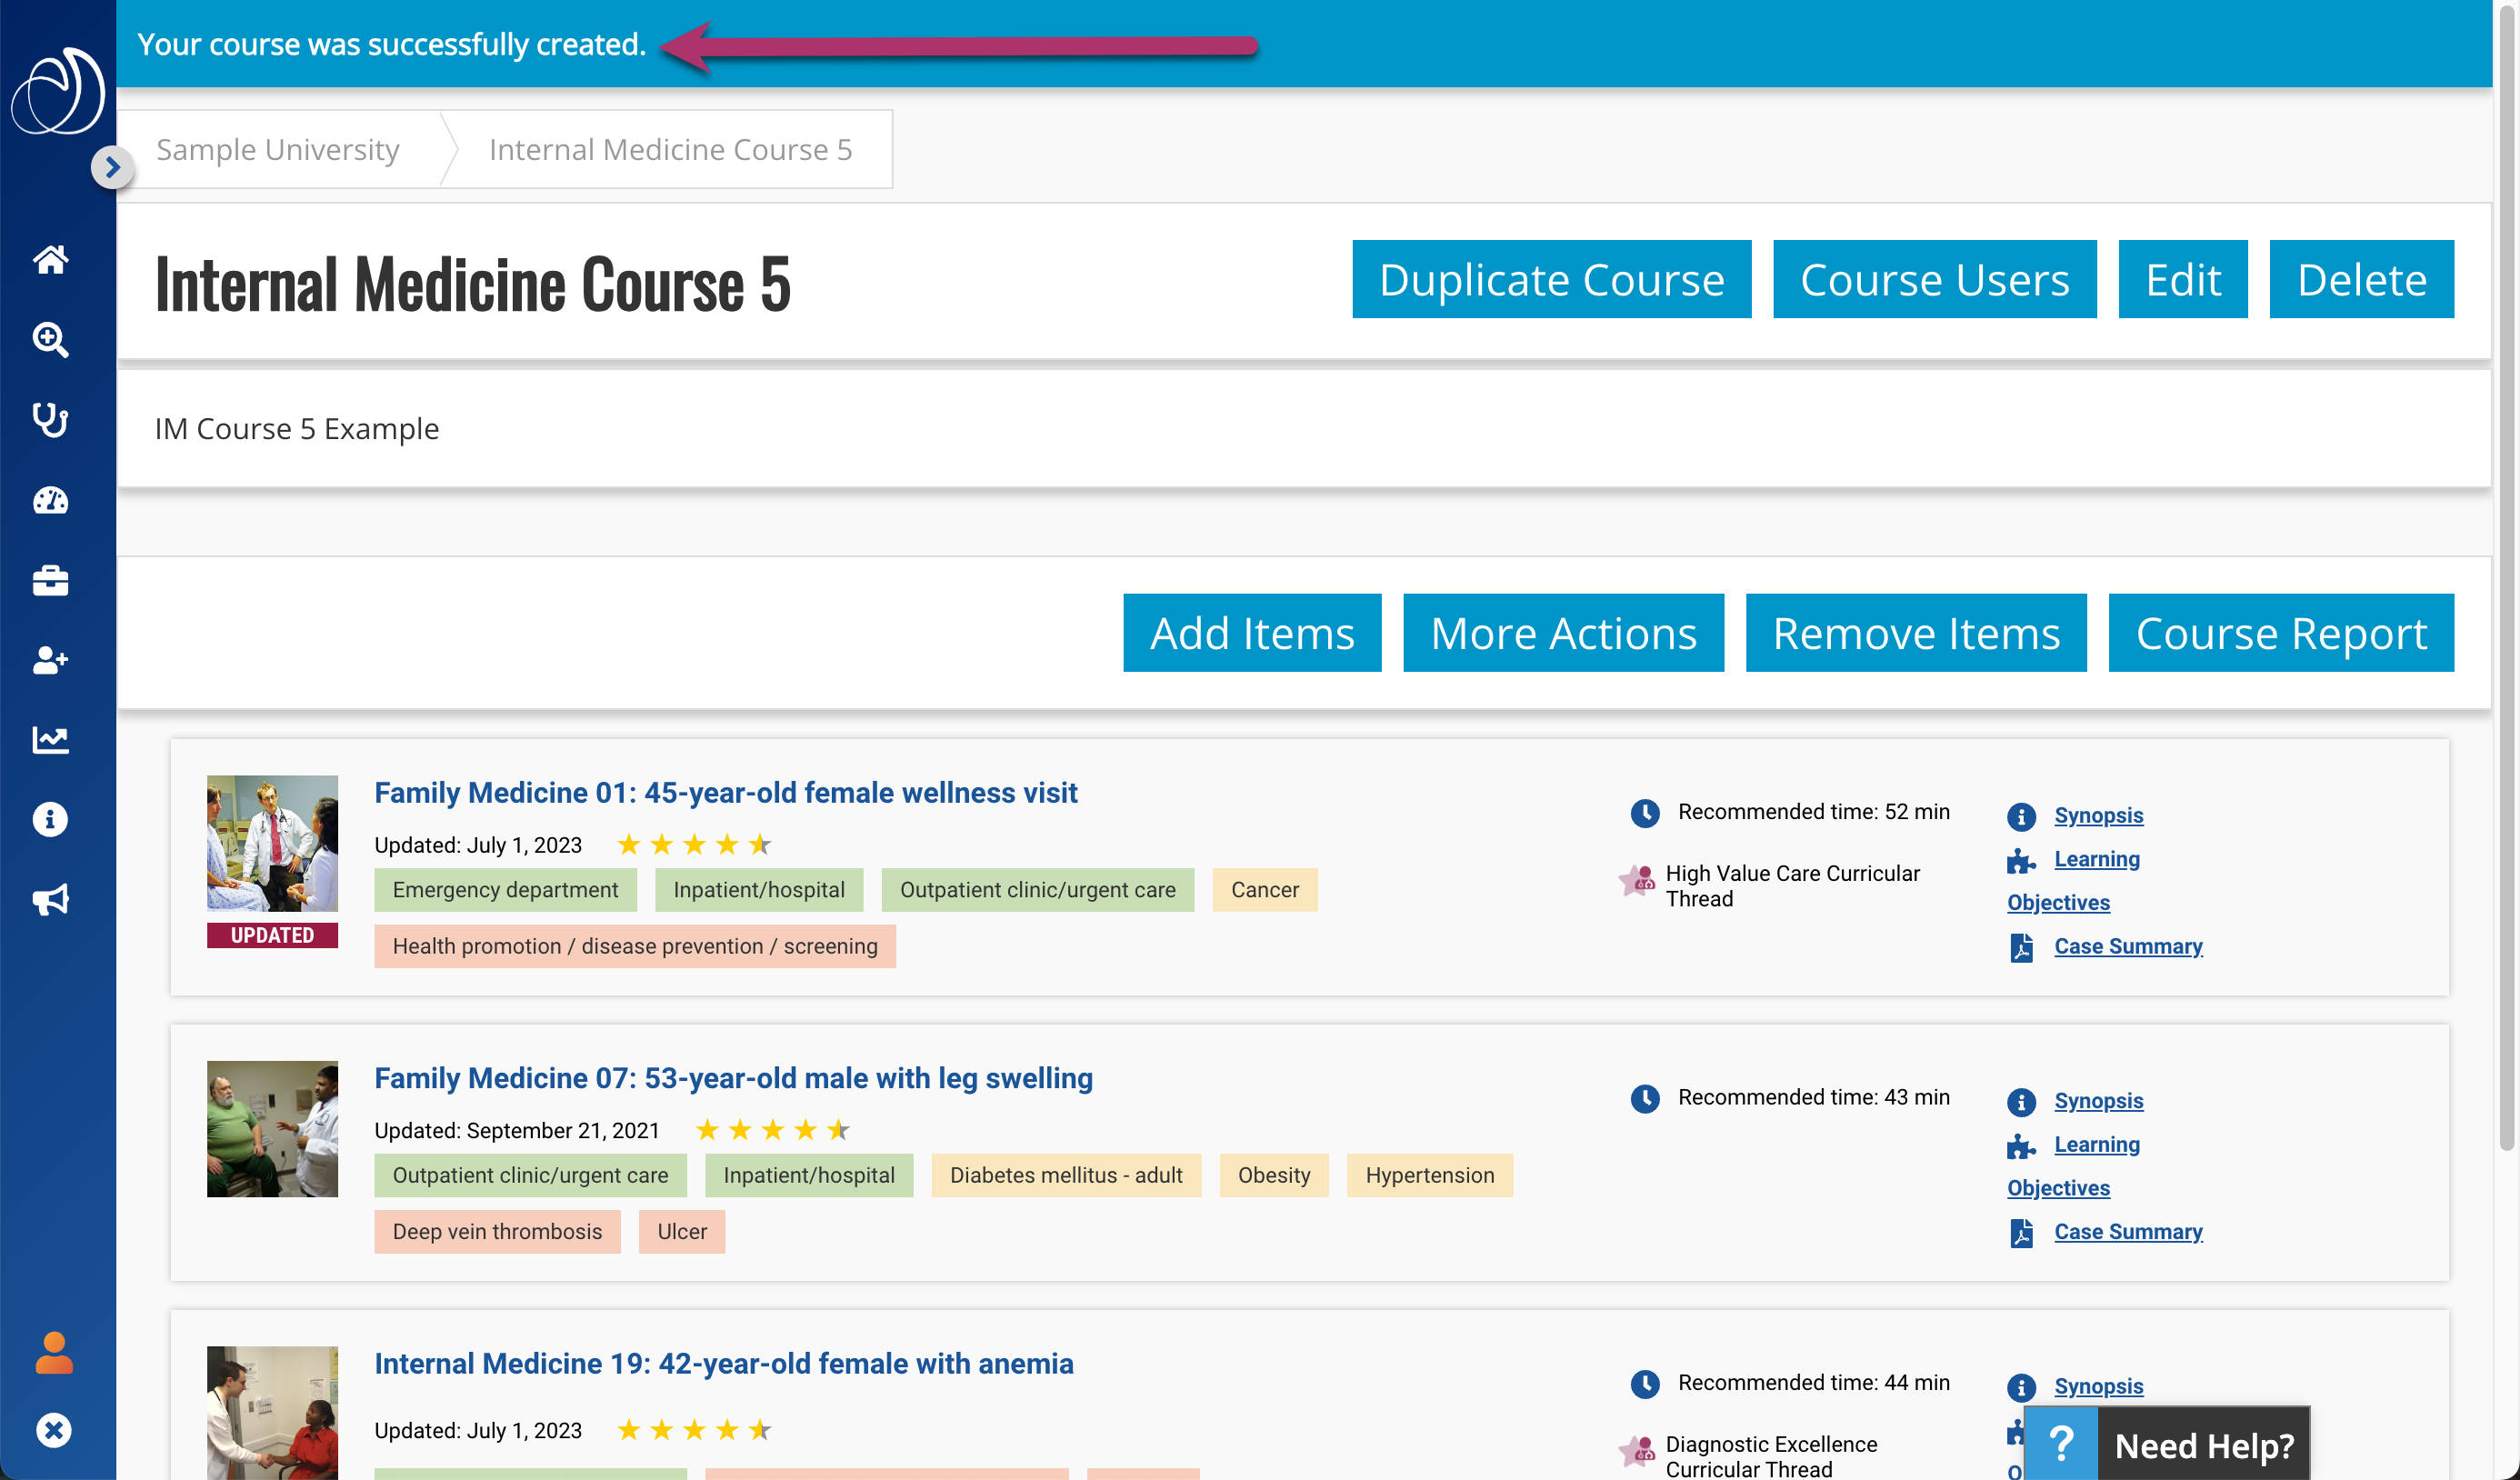Click the Ulcer tag
The width and height of the screenshot is (2520, 1480).
coord(682,1231)
